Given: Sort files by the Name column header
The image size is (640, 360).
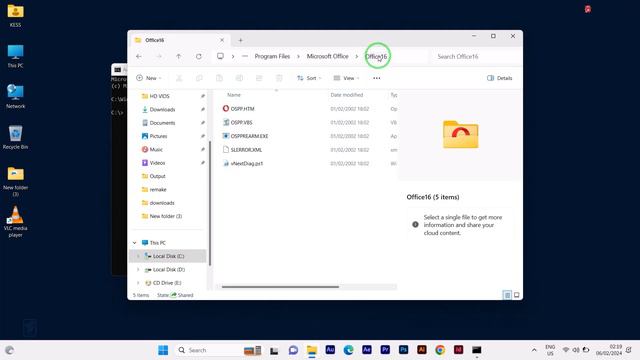Looking at the screenshot, I should 234,95.
